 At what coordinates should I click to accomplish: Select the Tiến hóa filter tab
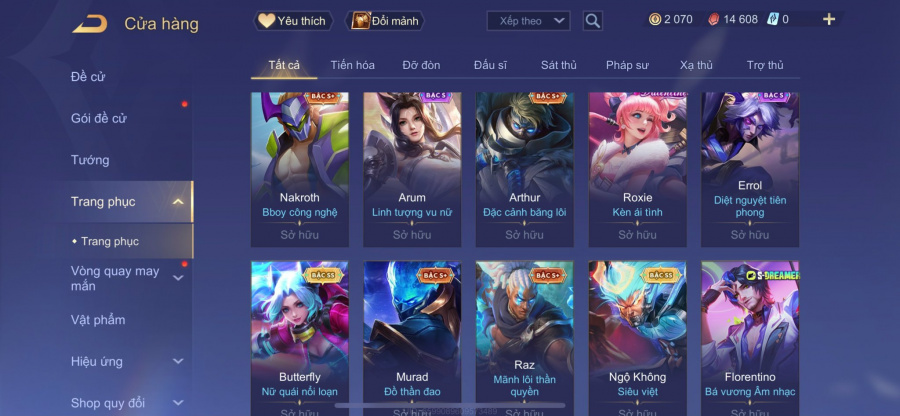point(352,65)
